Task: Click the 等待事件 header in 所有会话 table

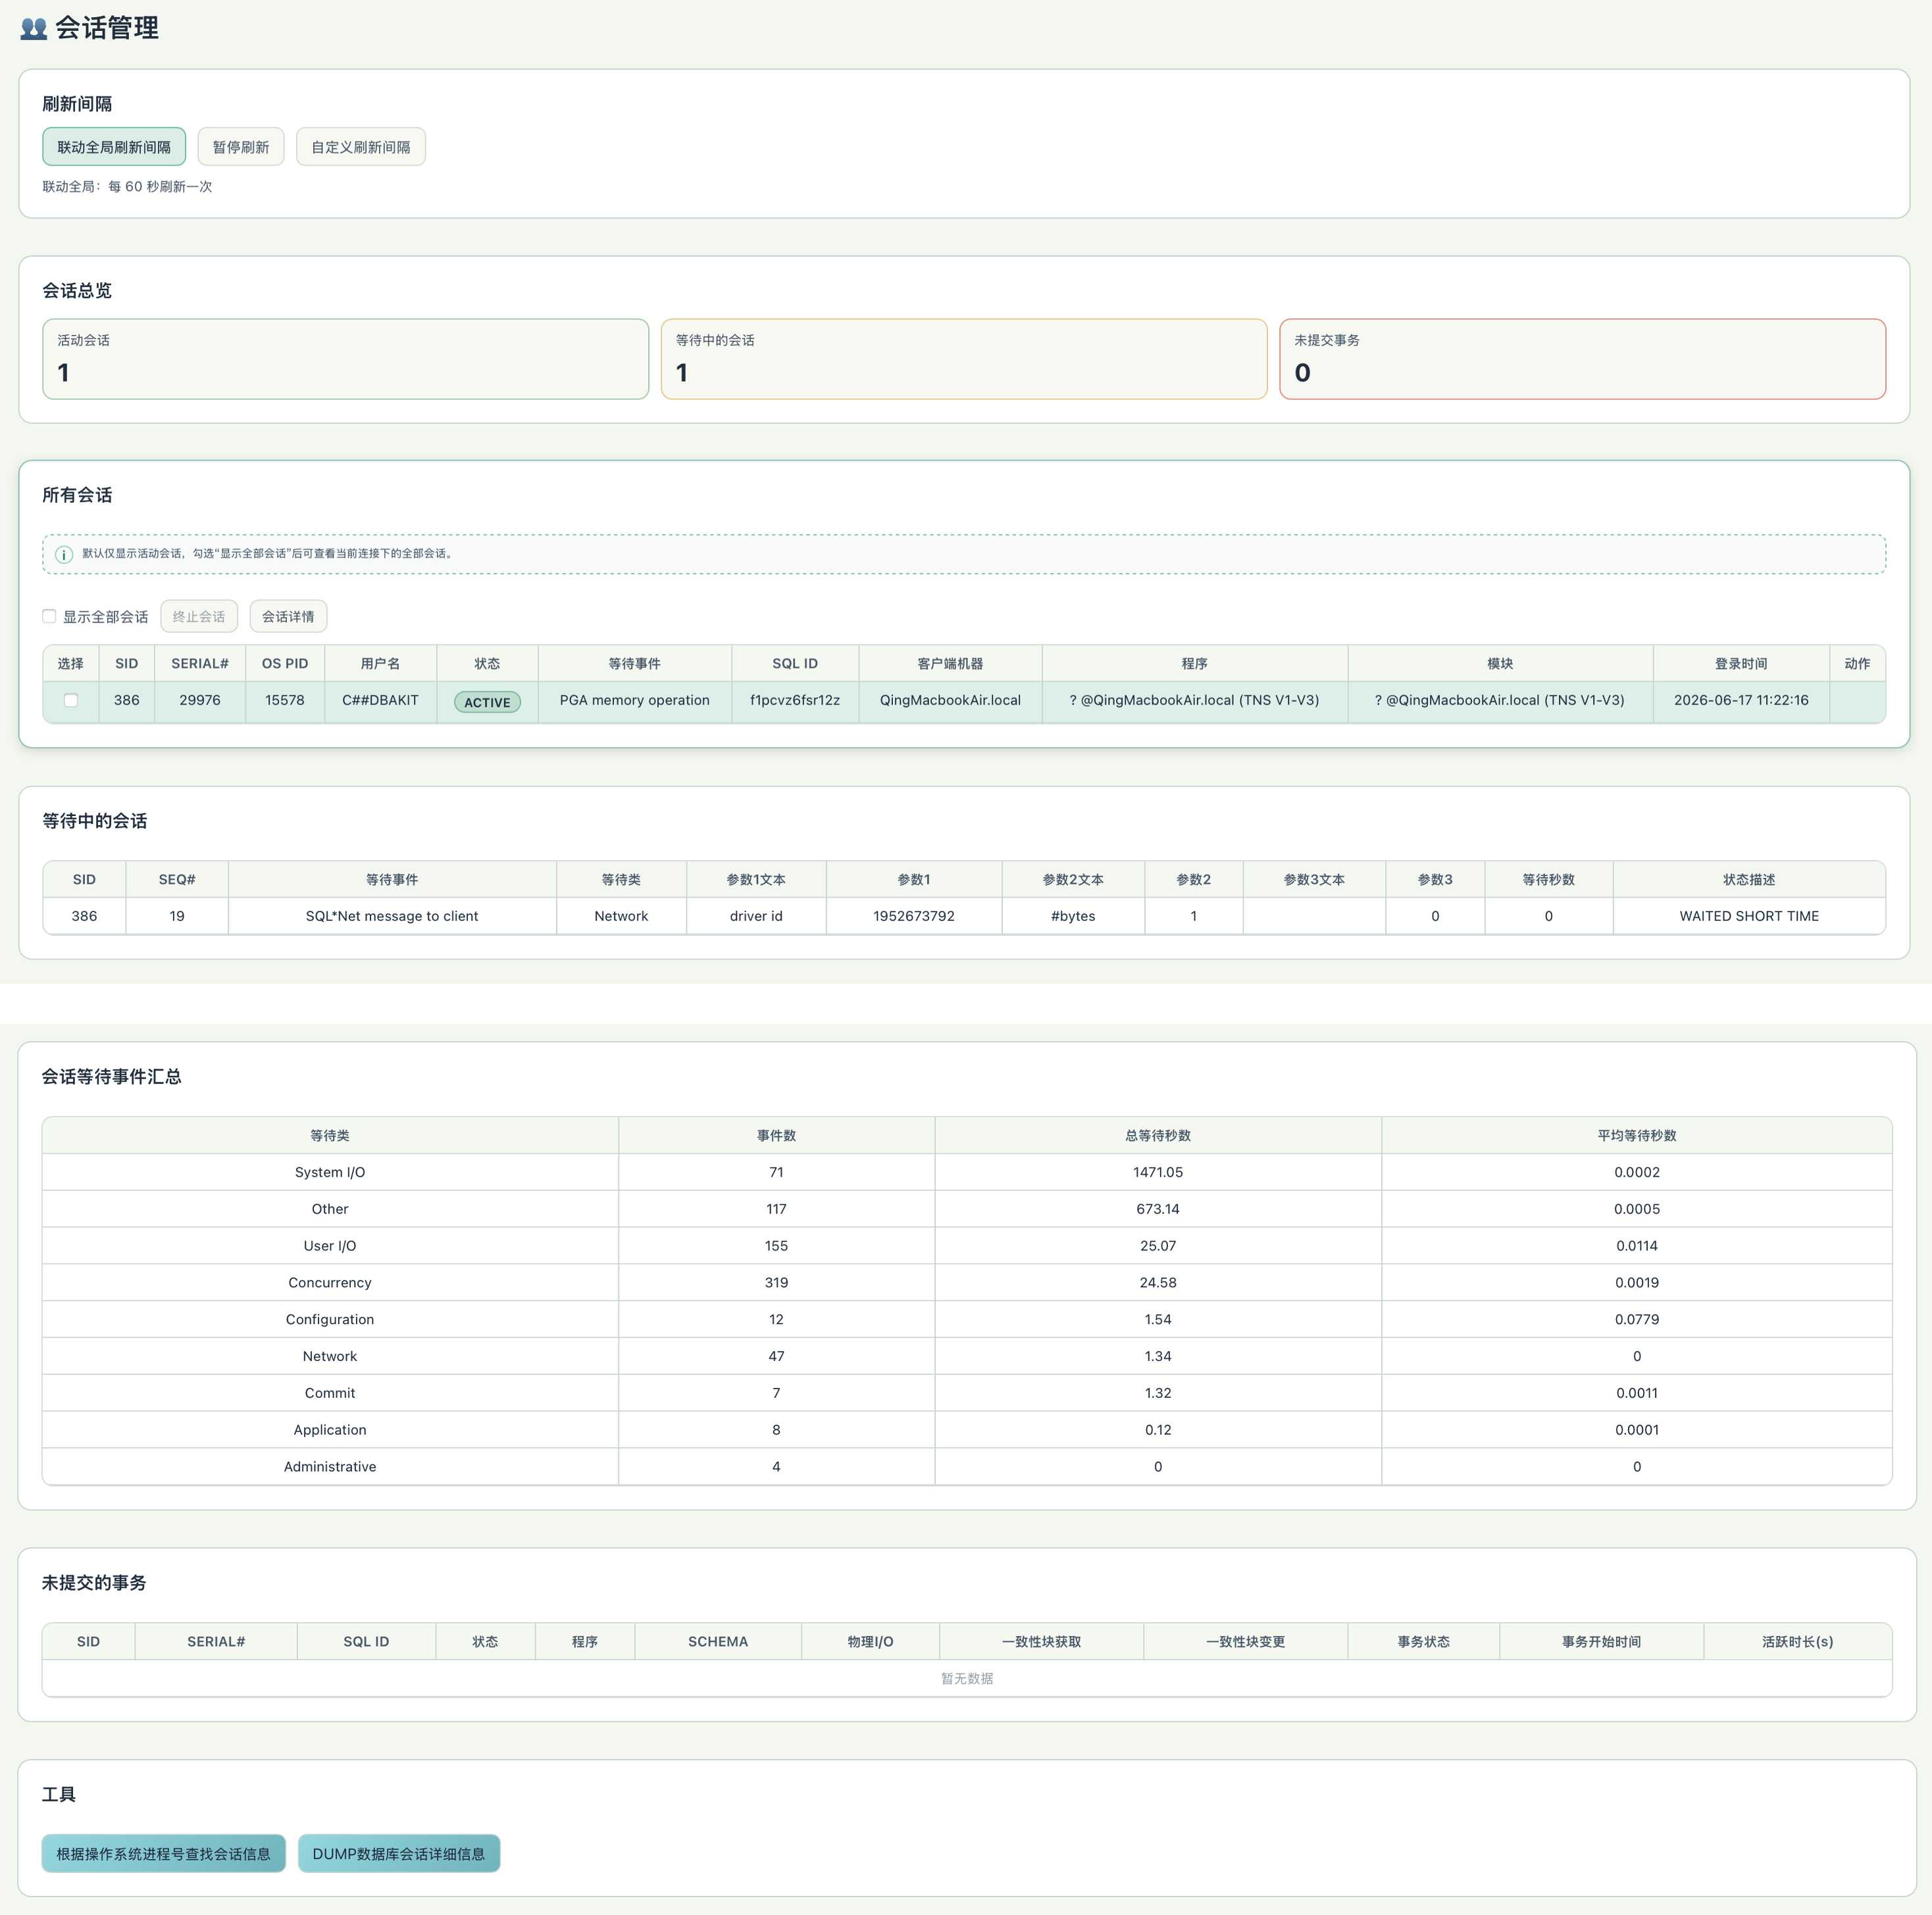Action: tap(635, 663)
